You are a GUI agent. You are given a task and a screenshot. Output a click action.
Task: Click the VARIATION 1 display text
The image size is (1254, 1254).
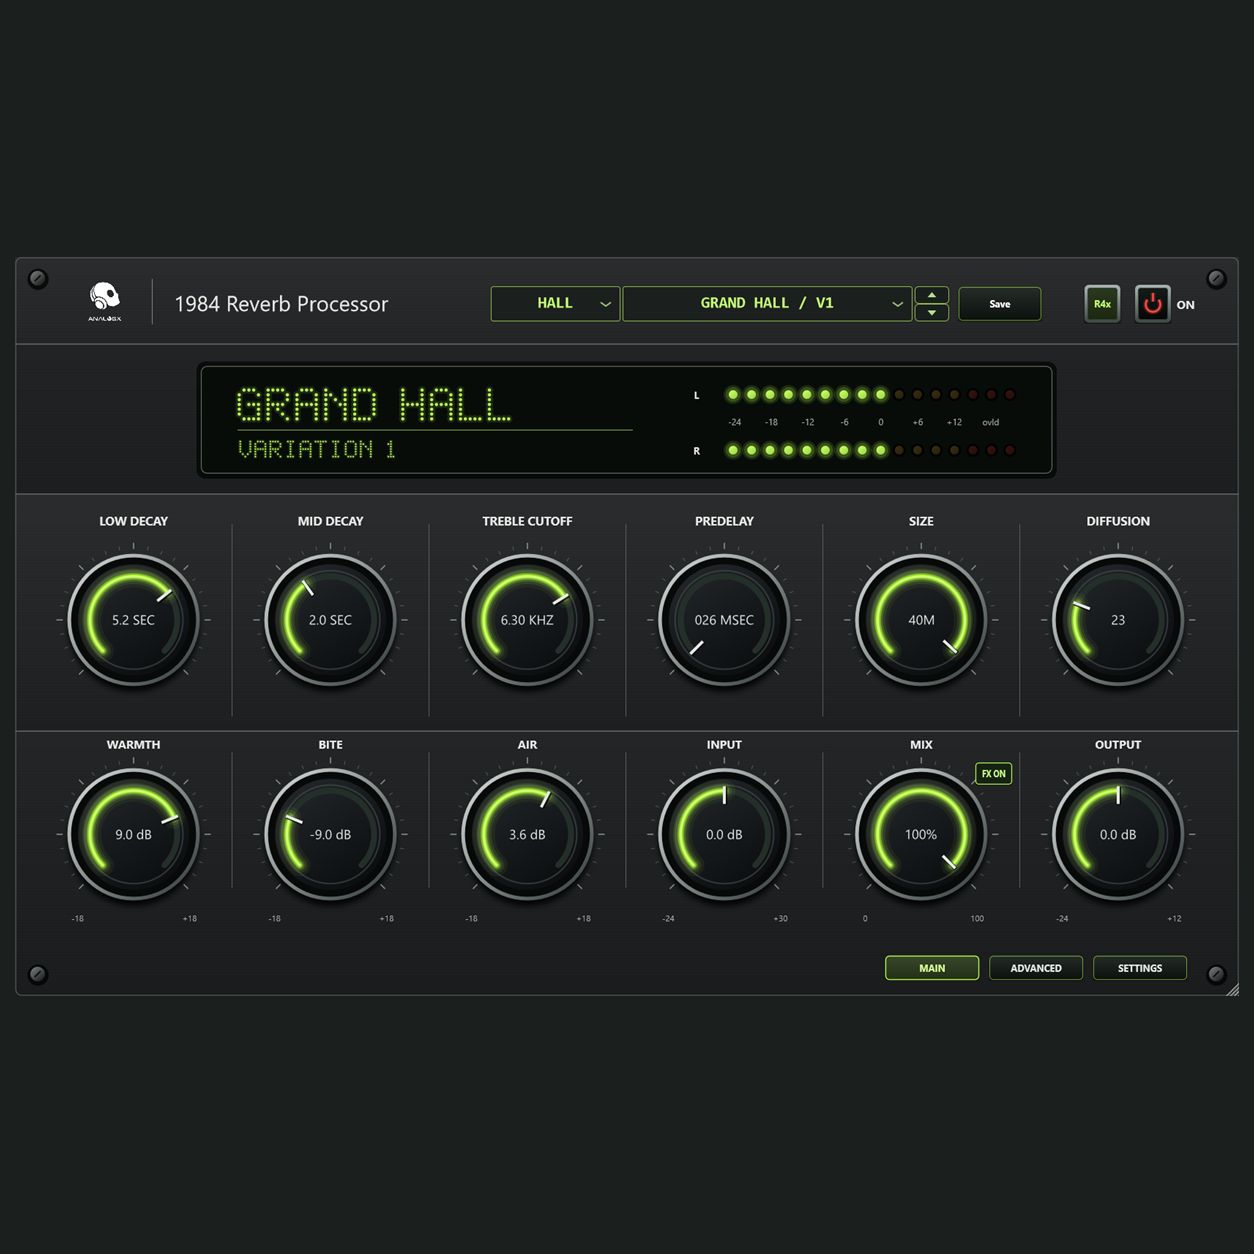click(316, 450)
